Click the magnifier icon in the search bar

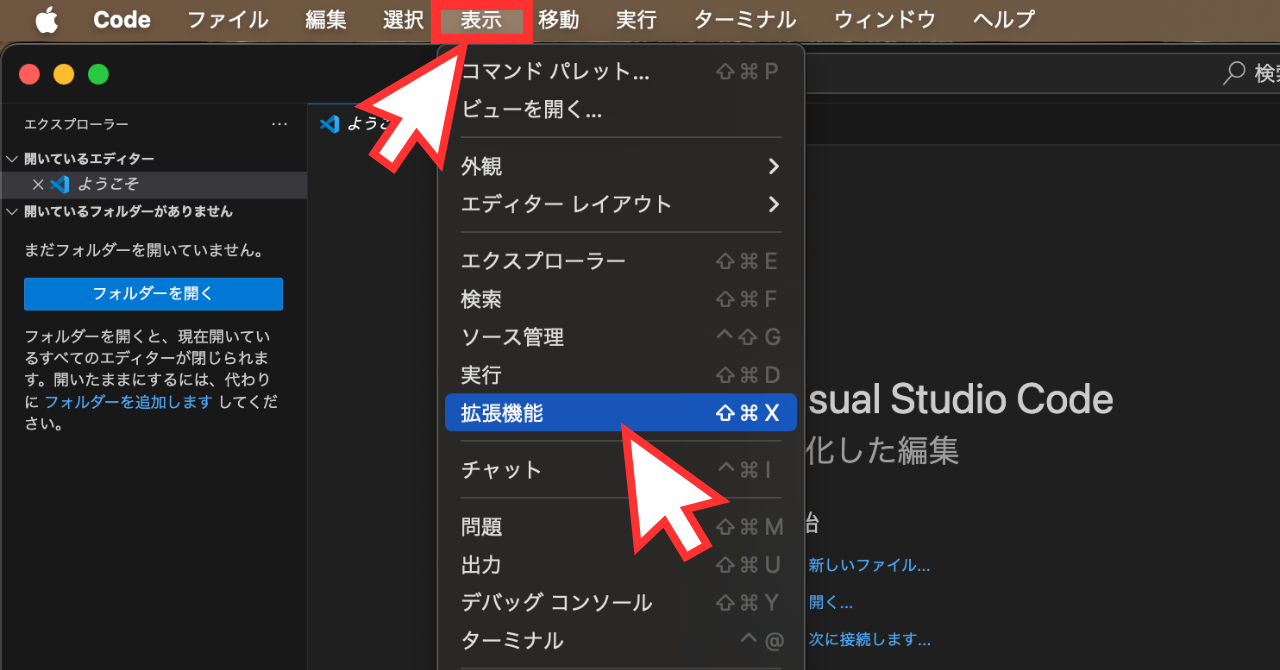(x=1233, y=73)
